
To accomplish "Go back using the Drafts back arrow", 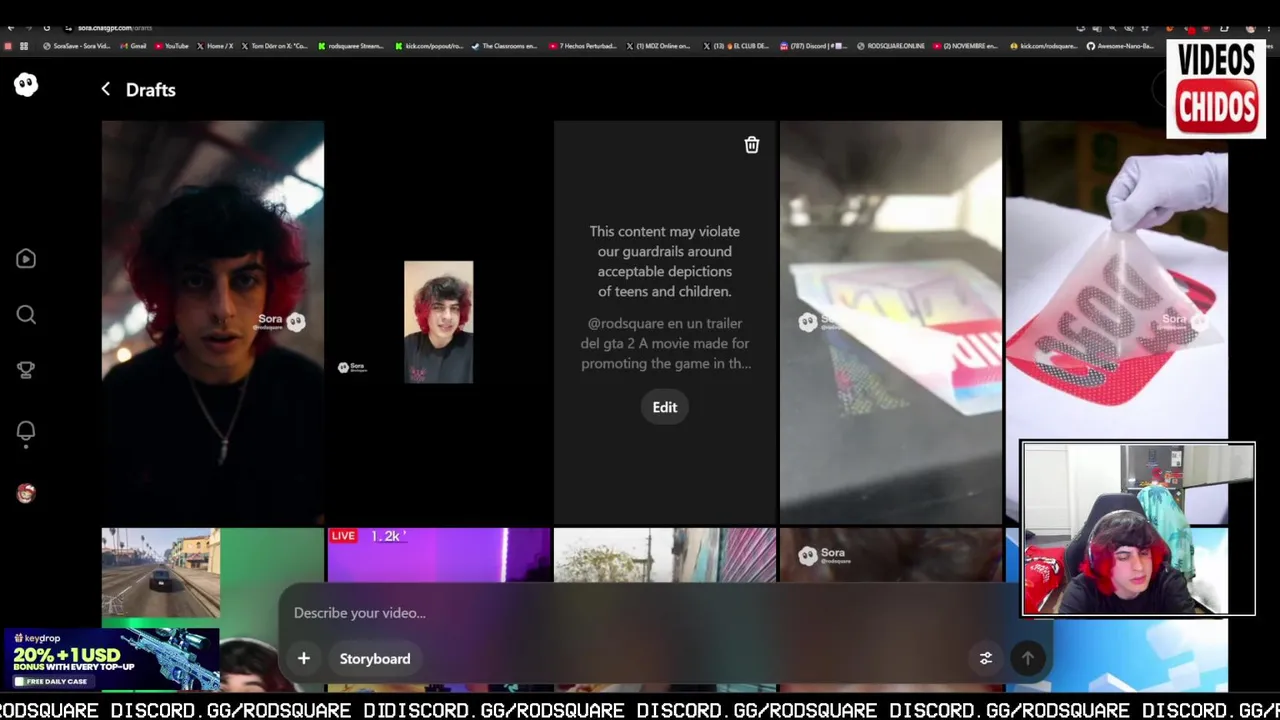I will point(105,89).
